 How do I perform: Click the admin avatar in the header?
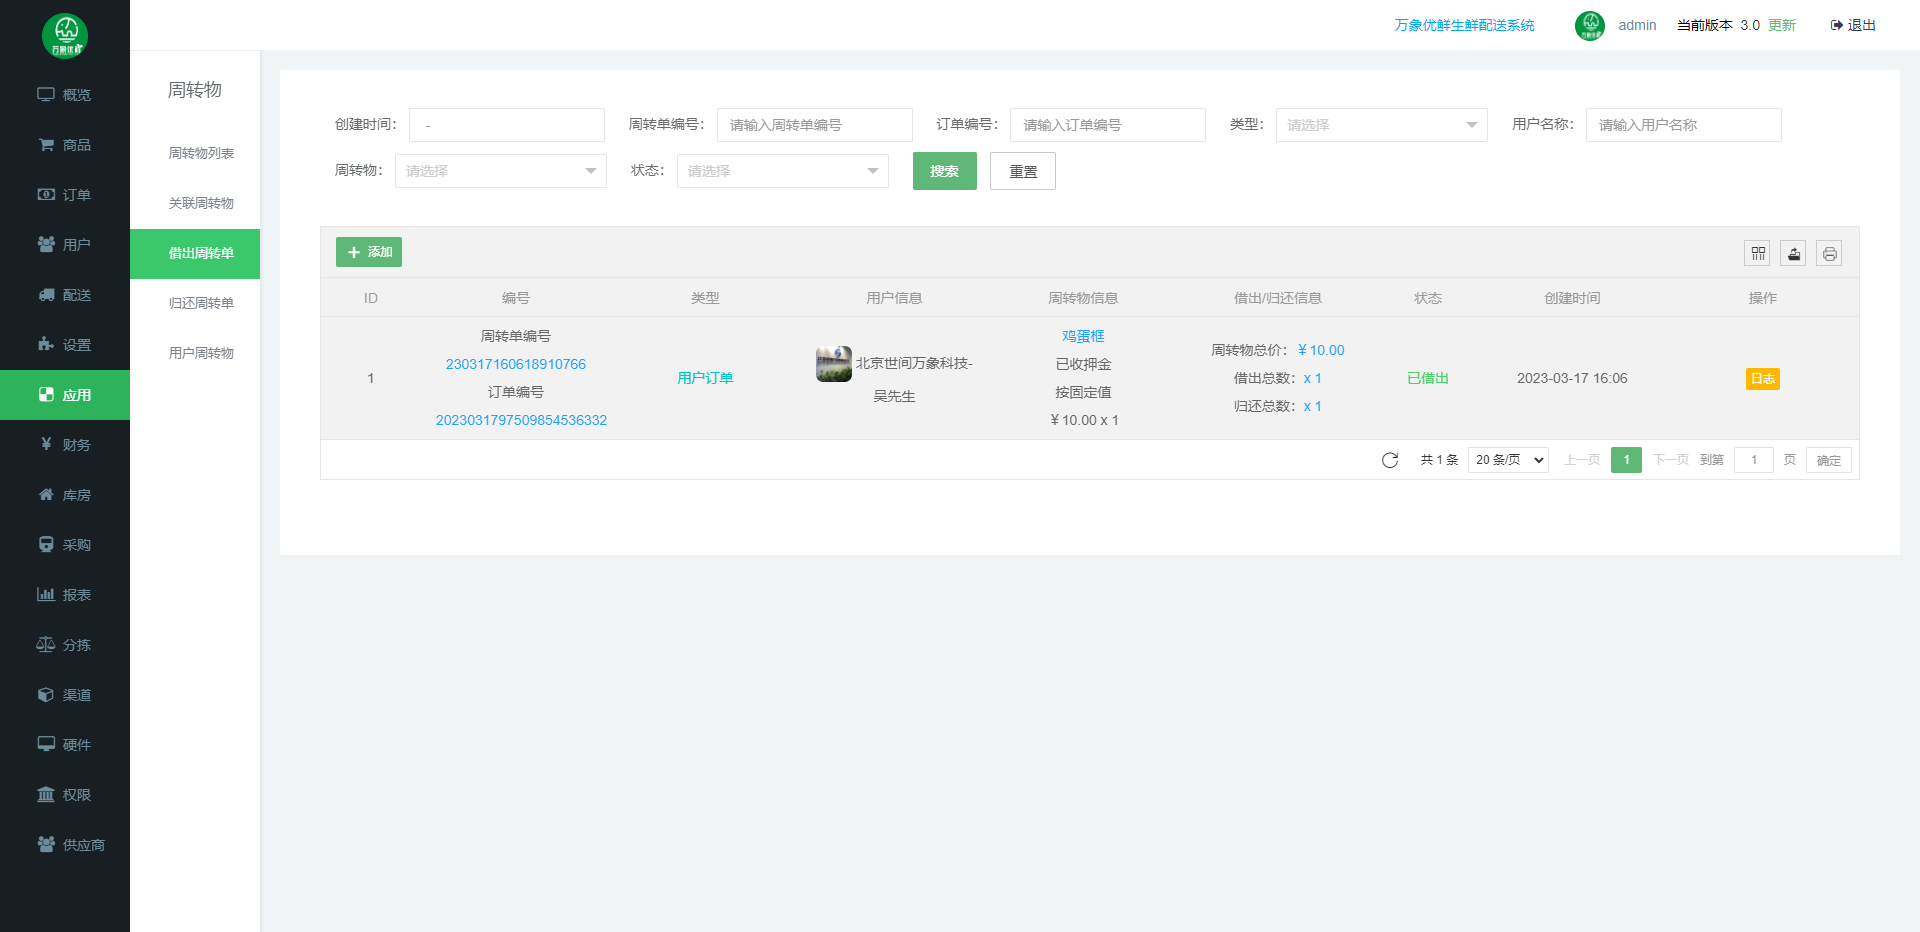tap(1590, 26)
